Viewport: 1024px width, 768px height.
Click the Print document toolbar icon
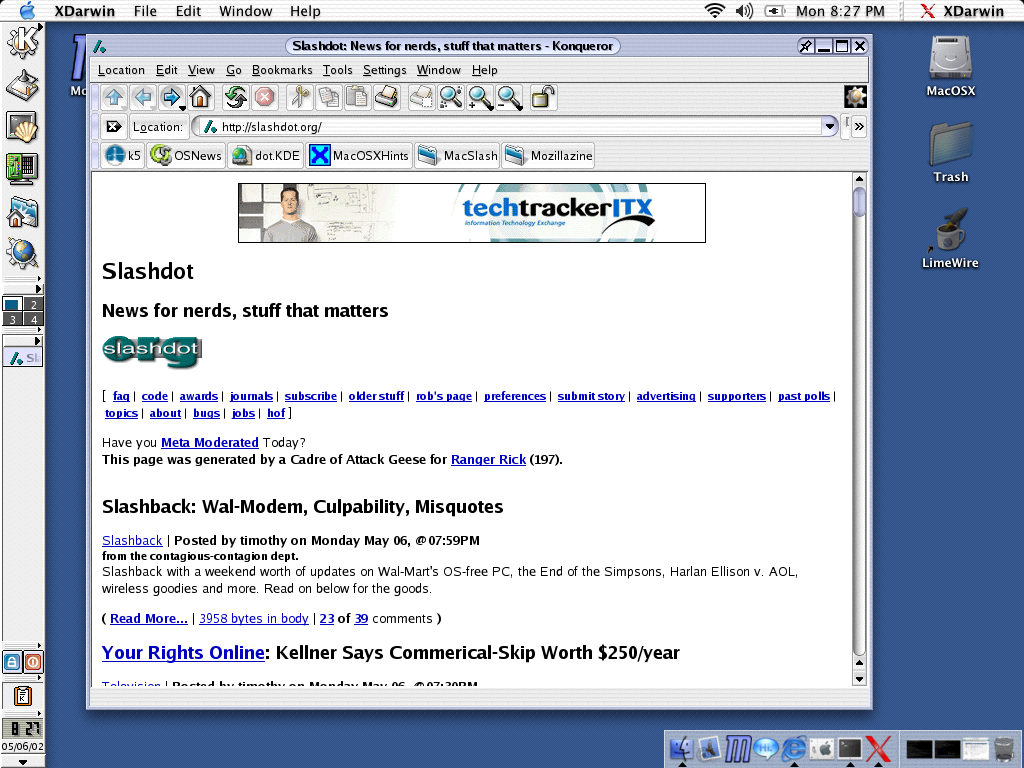387,98
